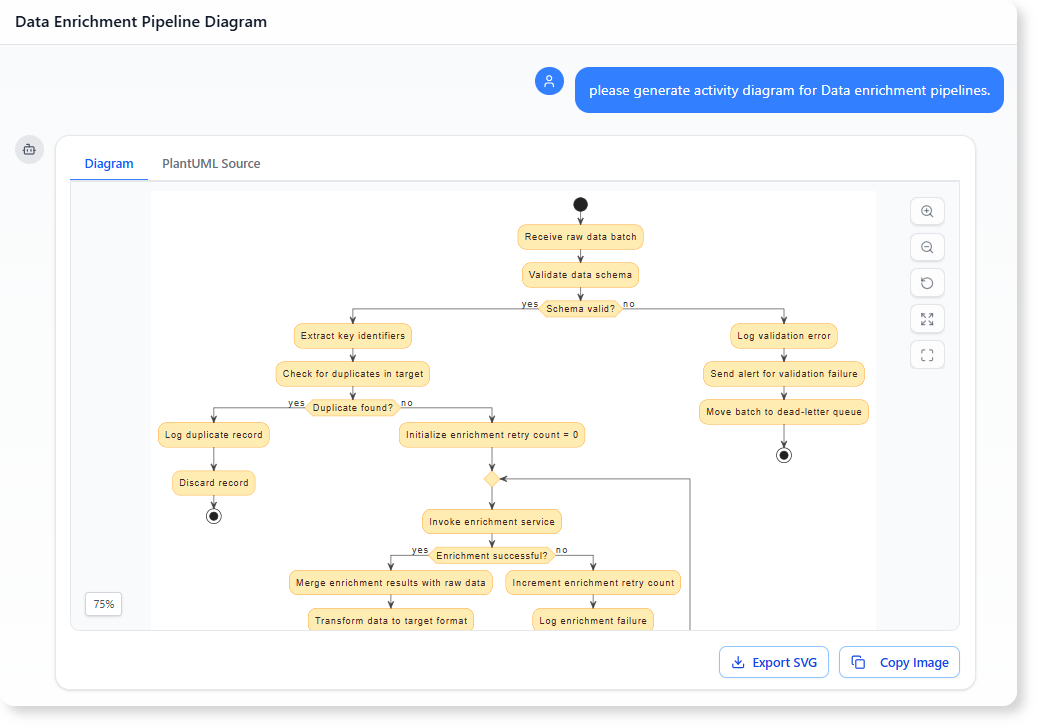Click the robot assistant avatar icon
This screenshot has height=728, width=1040.
coord(29,149)
